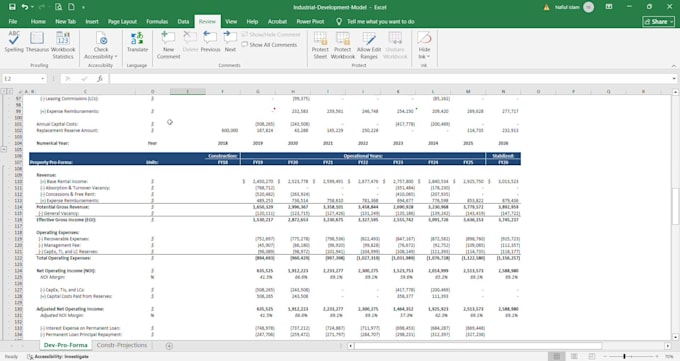The width and height of the screenshot is (680, 361).
Task: Run the Spelling check
Action: click(x=14, y=42)
